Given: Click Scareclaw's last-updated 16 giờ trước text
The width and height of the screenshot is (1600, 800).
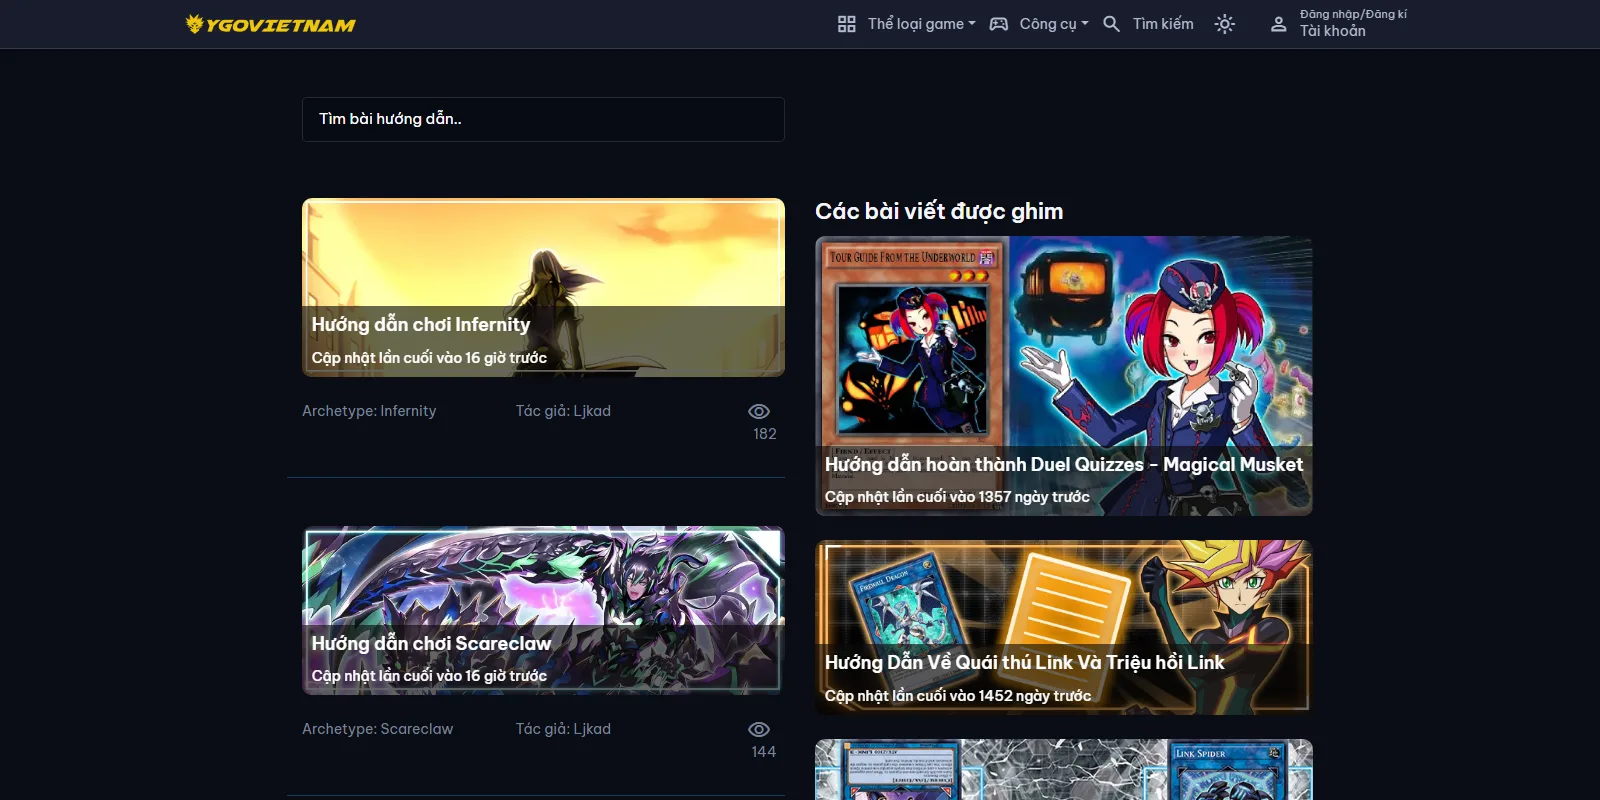Looking at the screenshot, I should click(x=429, y=676).
